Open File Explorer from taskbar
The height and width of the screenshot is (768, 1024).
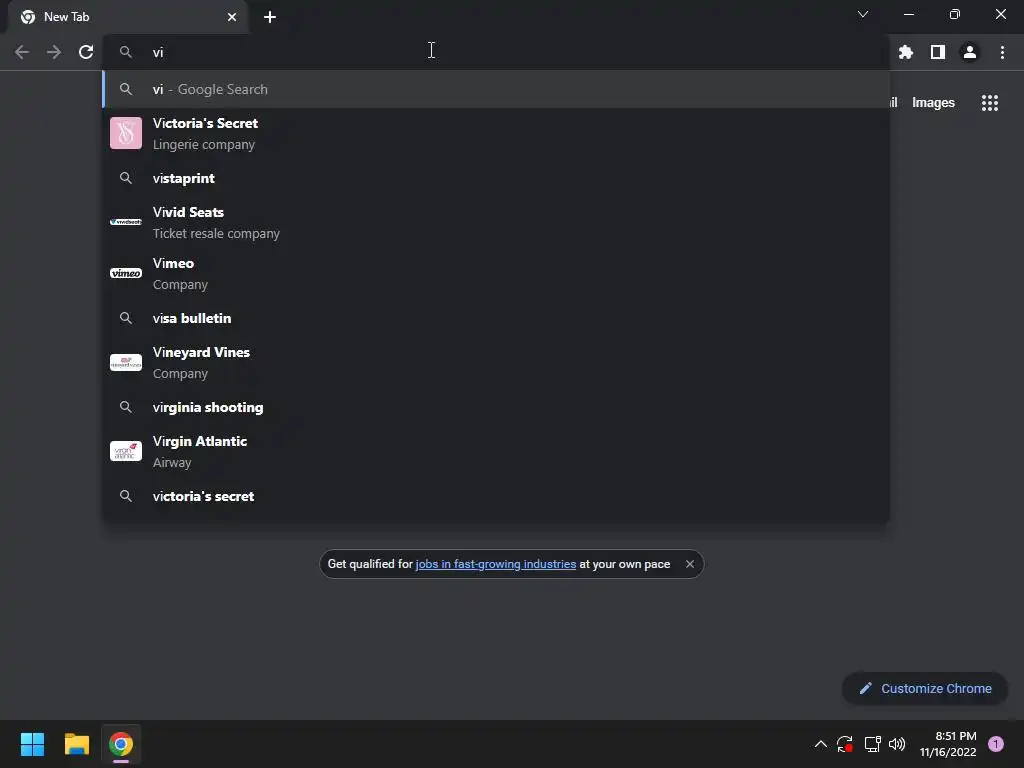tap(76, 744)
